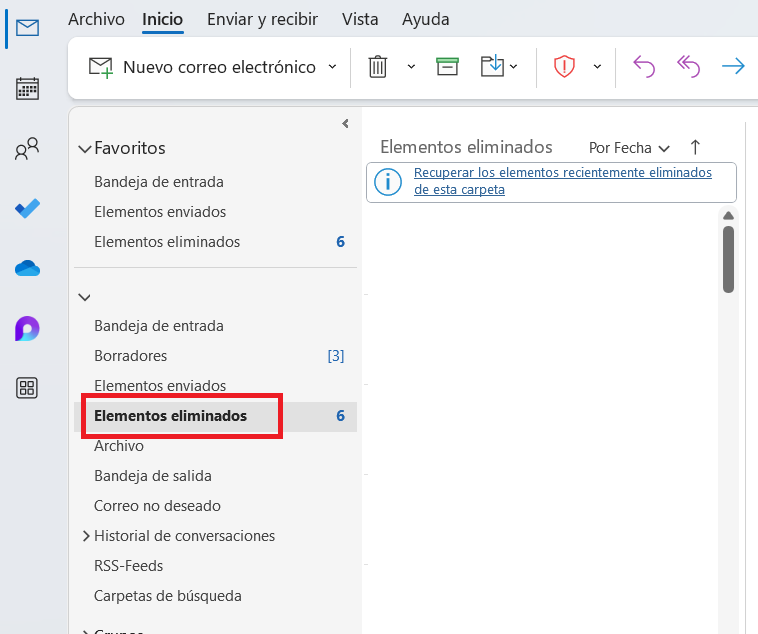Open the Nuevo correo electrónico dropdown arrow
This screenshot has height=634, width=758.
point(333,67)
